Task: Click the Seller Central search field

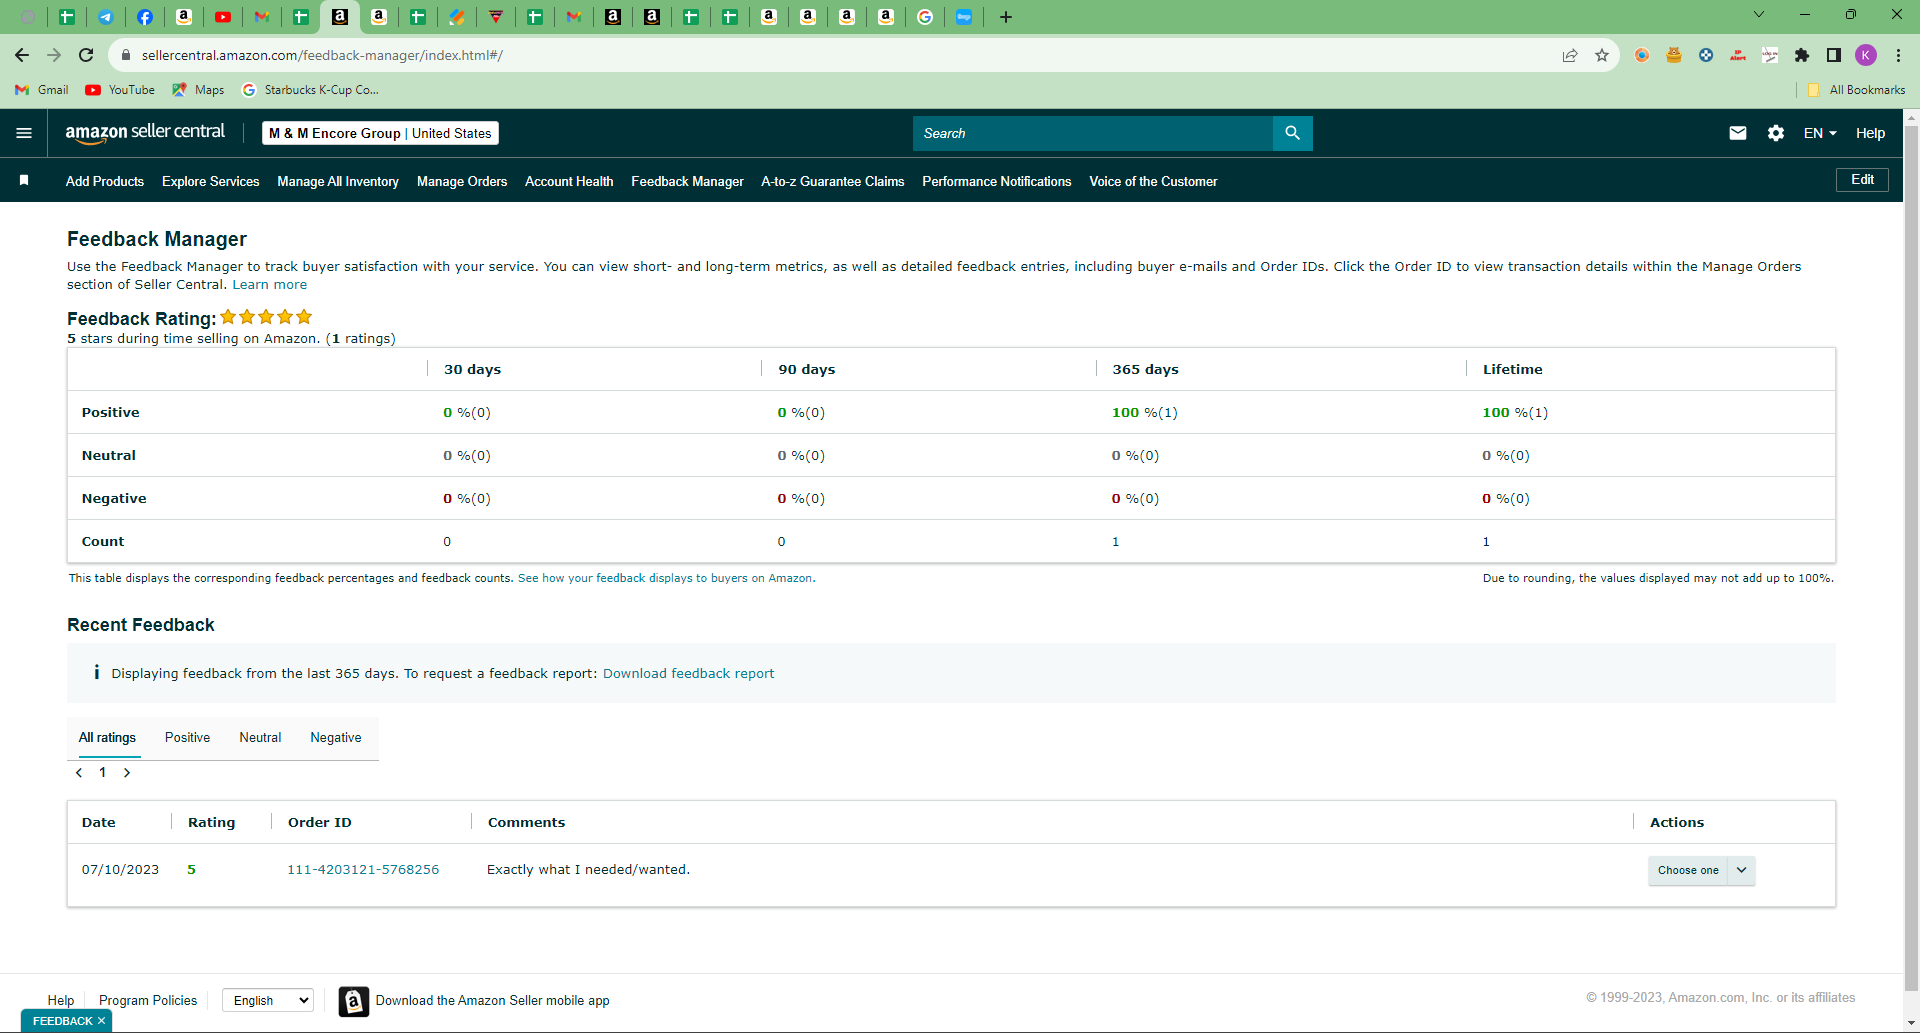Action: tap(1093, 133)
